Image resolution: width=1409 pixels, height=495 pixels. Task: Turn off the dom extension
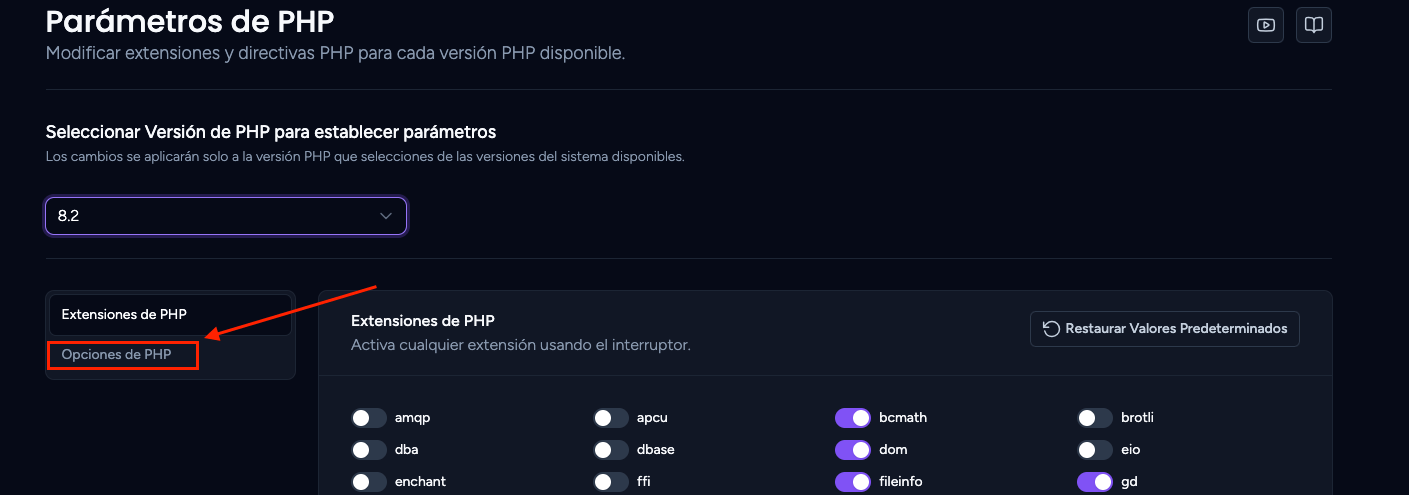(x=853, y=450)
